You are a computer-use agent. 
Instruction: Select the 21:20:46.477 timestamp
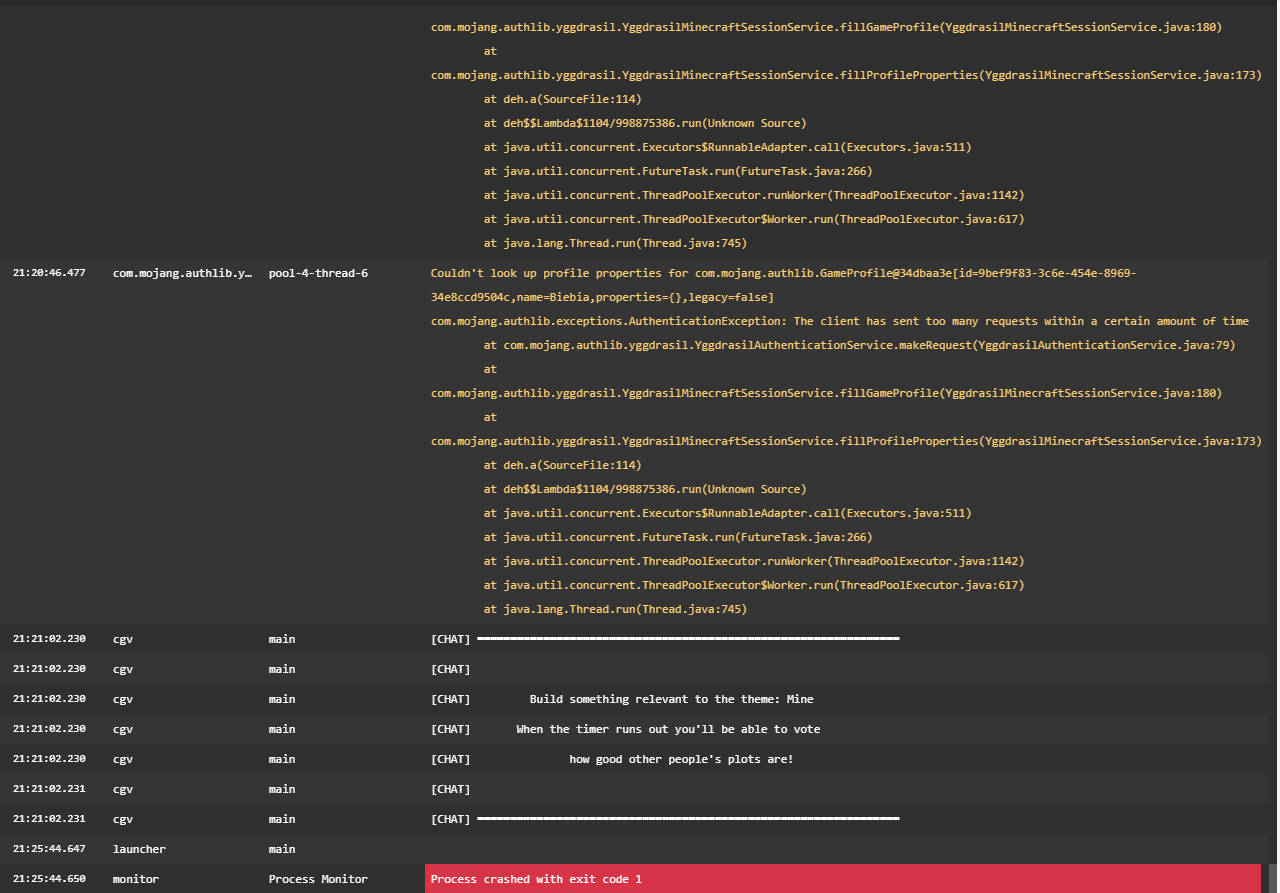49,273
